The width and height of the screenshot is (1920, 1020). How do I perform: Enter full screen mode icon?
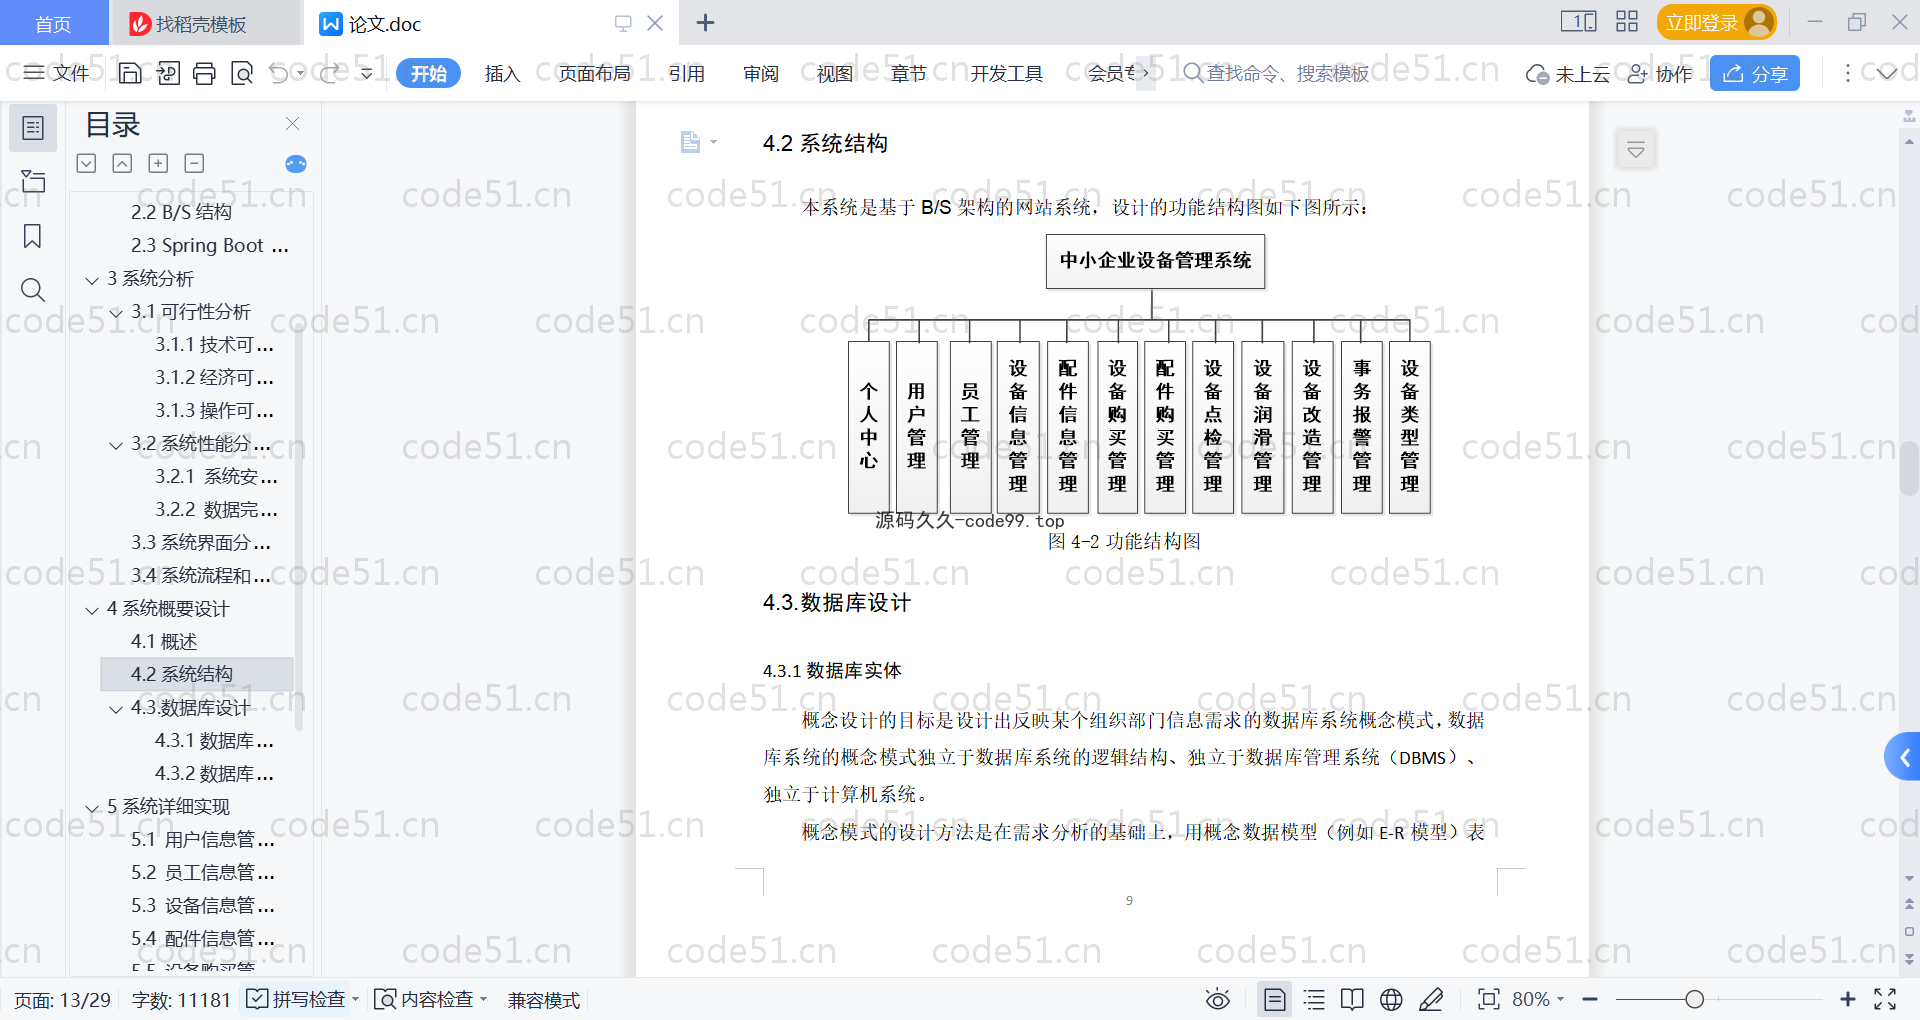1885,999
